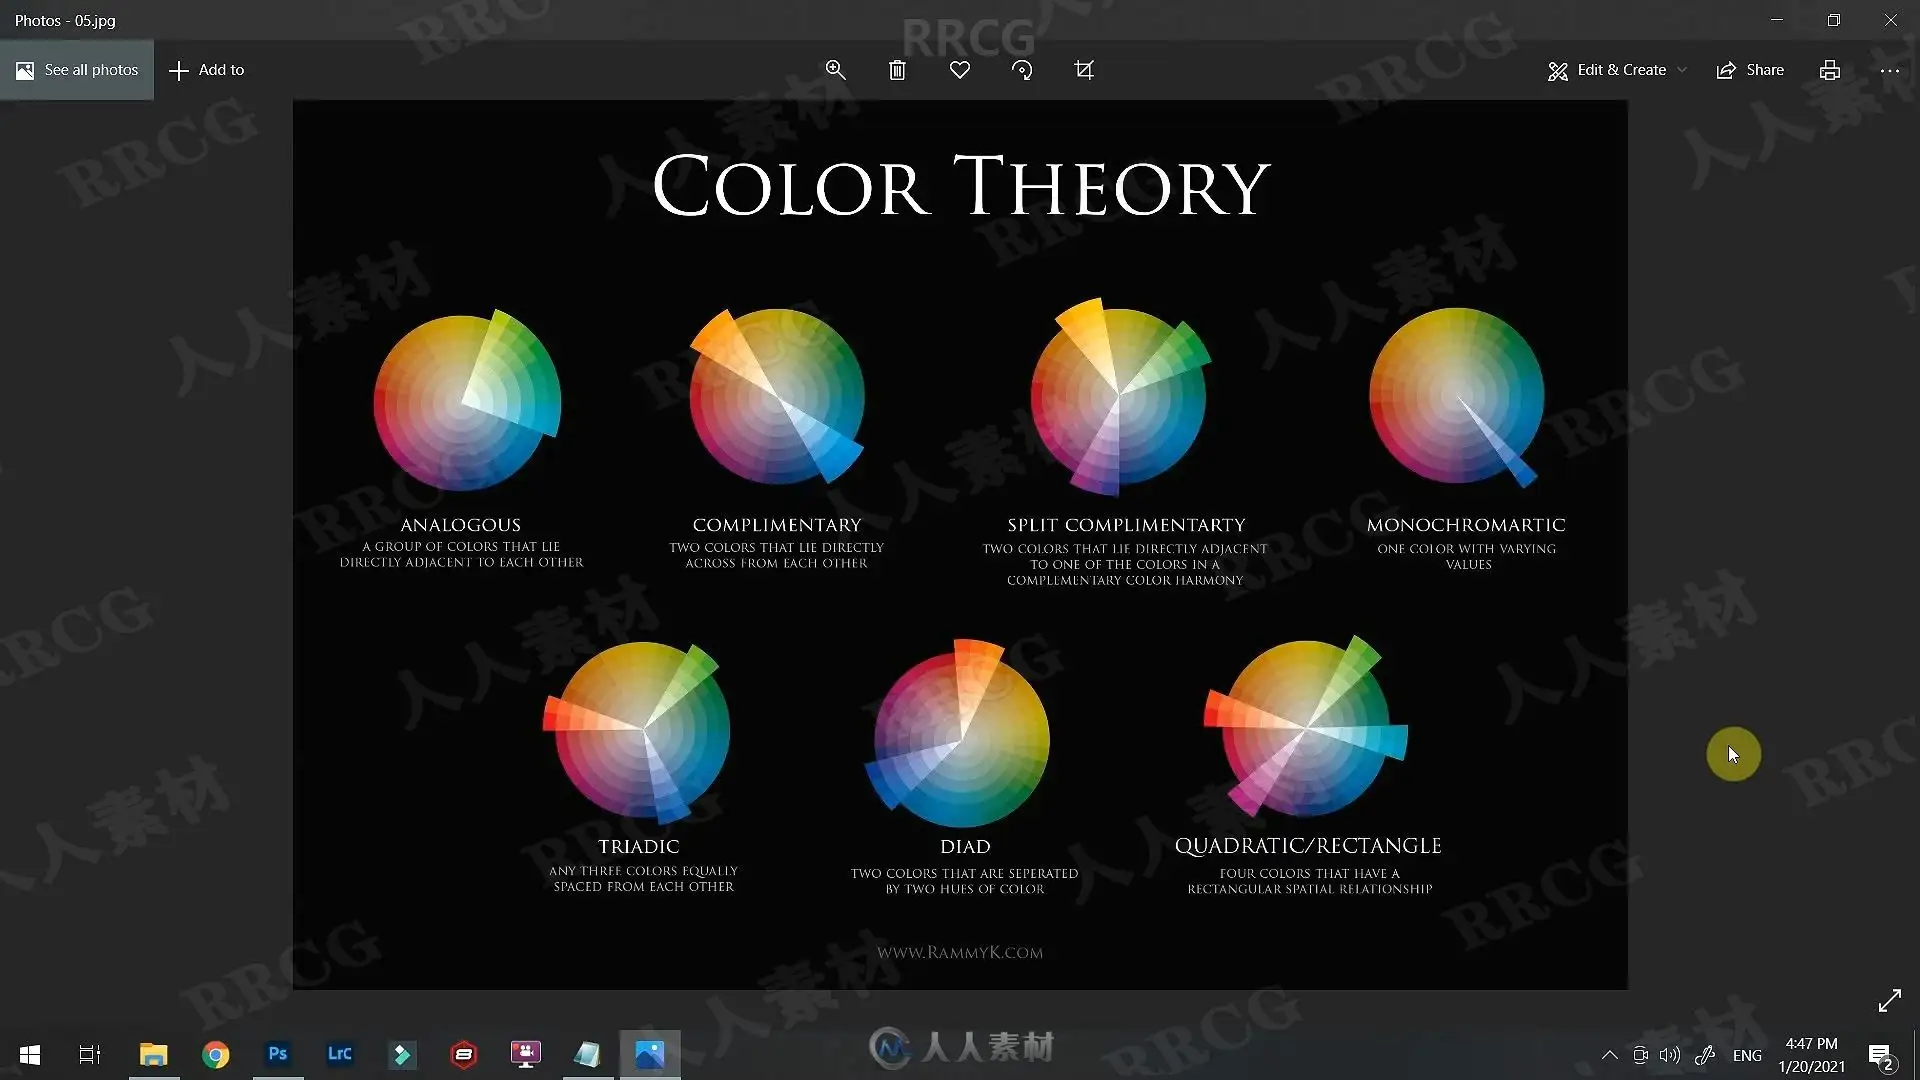Screen dimensions: 1920x1080
Task: Click the 'TRIADIC' label in the photo
Action: (639, 847)
